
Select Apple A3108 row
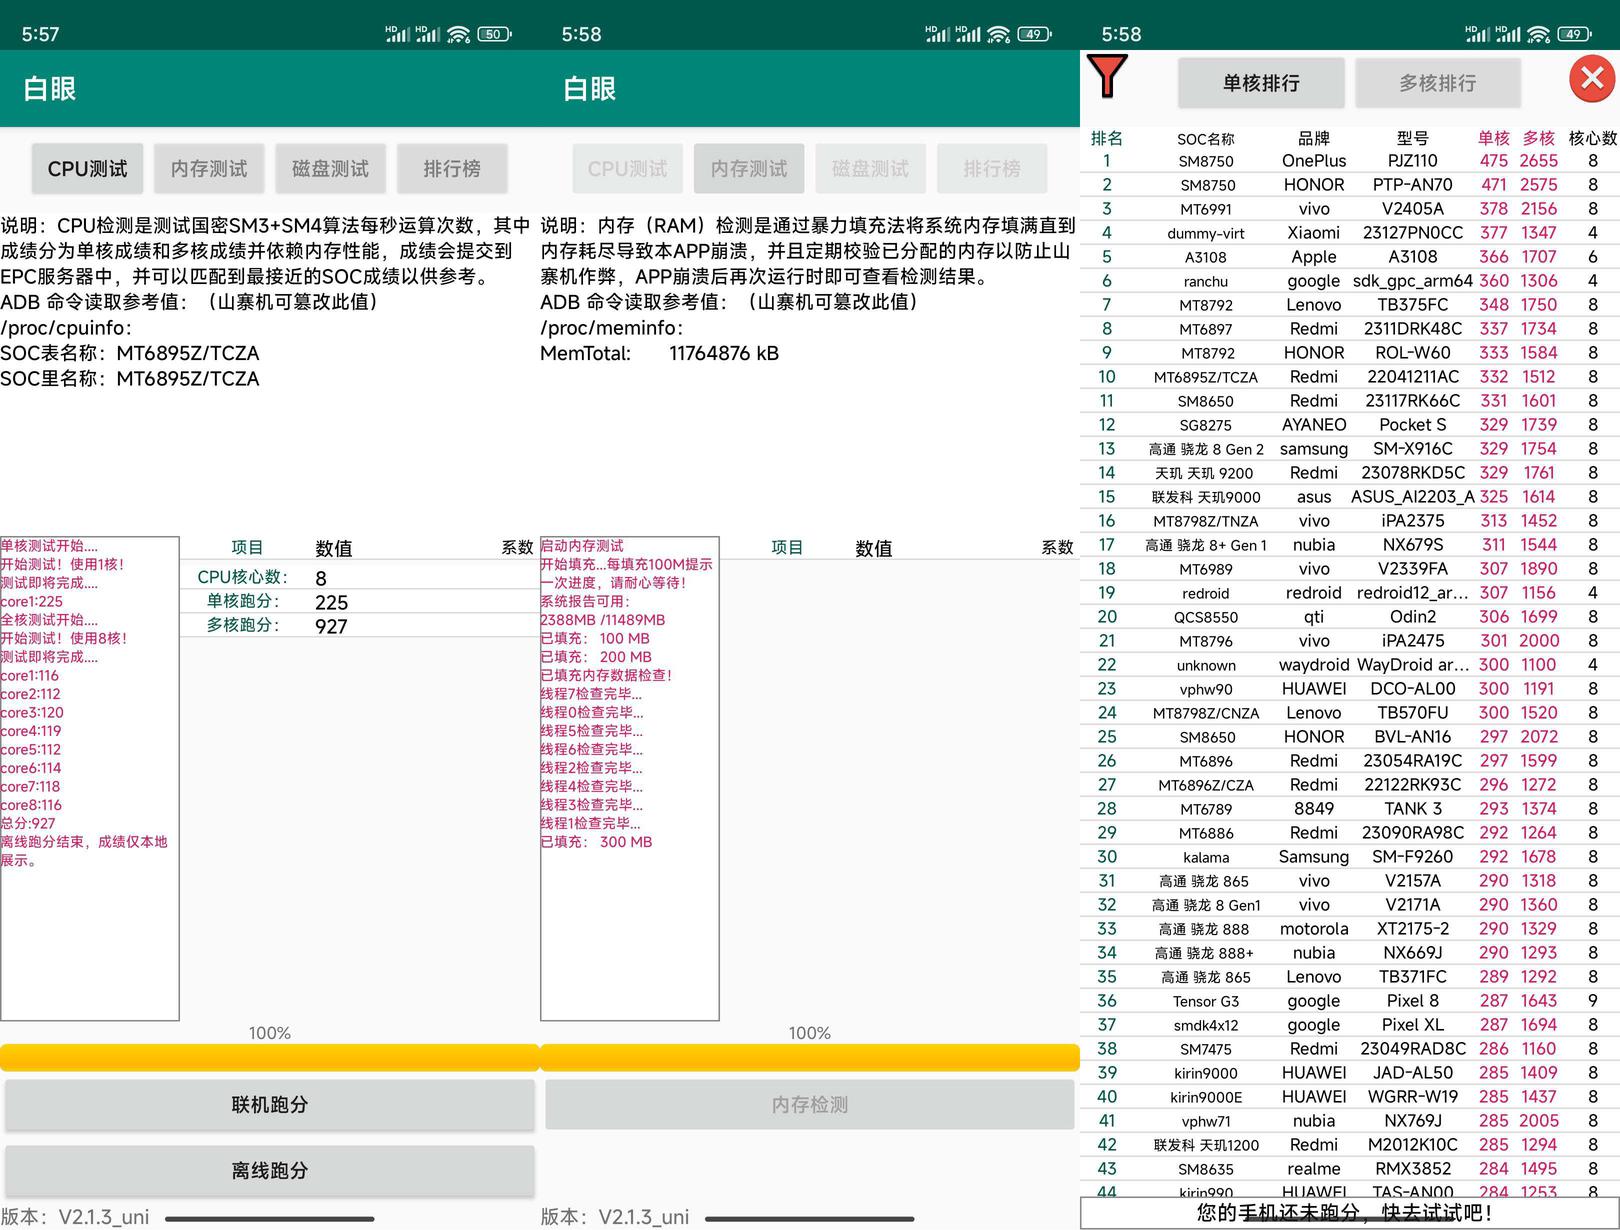tap(1350, 257)
